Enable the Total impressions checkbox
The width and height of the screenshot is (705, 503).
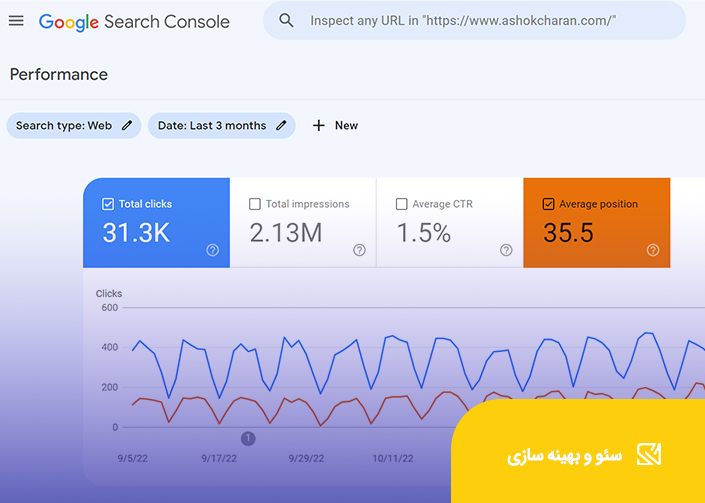pyautogui.click(x=254, y=204)
